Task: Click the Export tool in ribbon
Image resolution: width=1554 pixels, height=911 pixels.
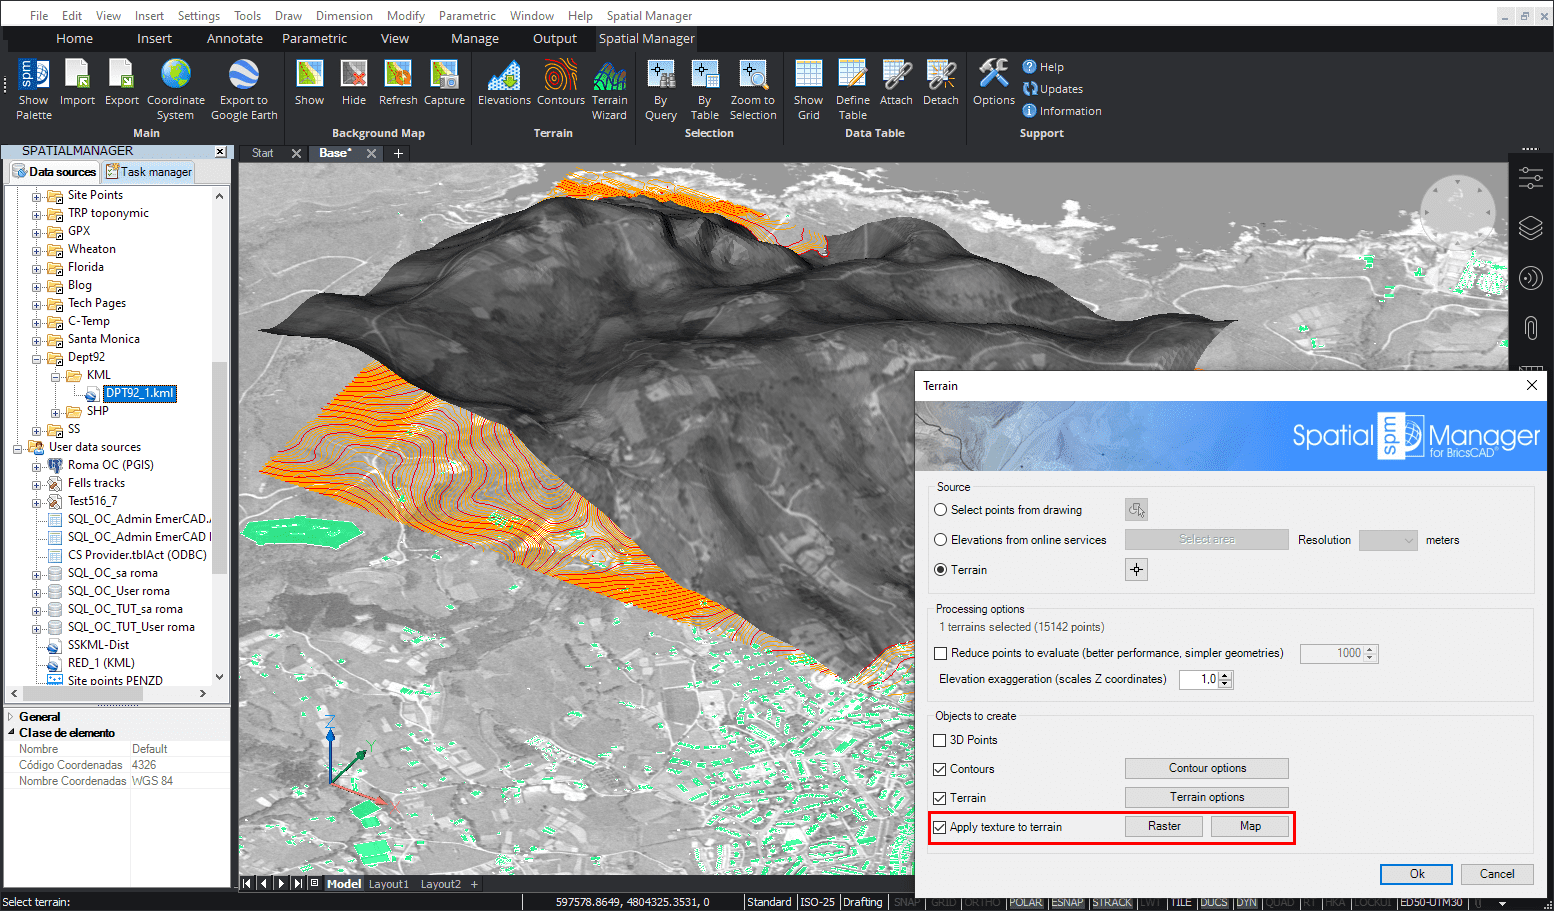Action: point(122,83)
